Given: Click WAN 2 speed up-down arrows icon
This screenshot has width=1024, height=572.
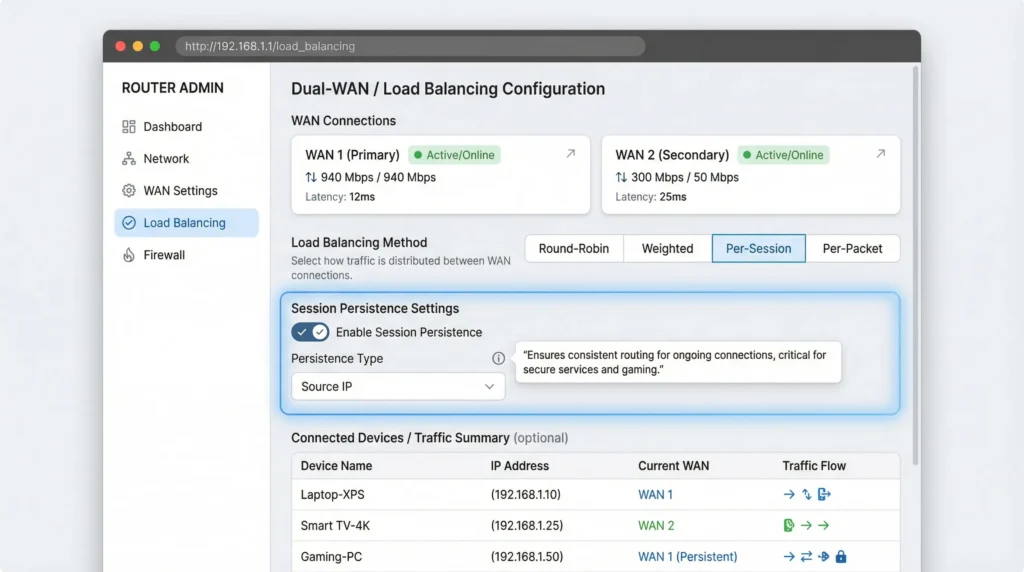Looking at the screenshot, I should click(621, 177).
